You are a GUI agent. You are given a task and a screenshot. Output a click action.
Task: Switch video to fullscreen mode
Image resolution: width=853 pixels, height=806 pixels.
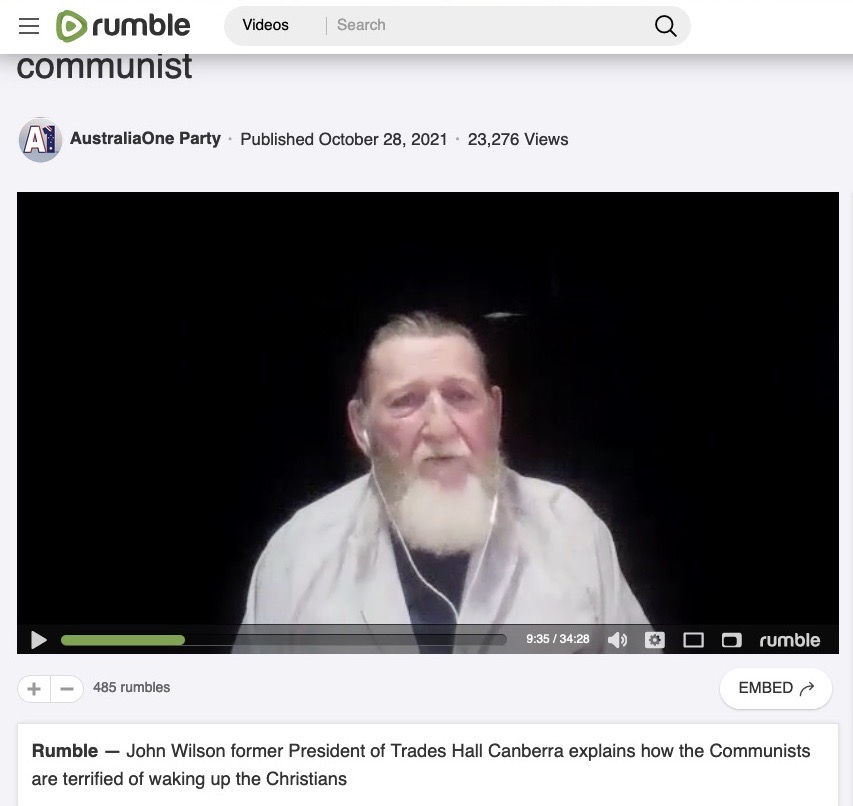pyautogui.click(x=731, y=640)
